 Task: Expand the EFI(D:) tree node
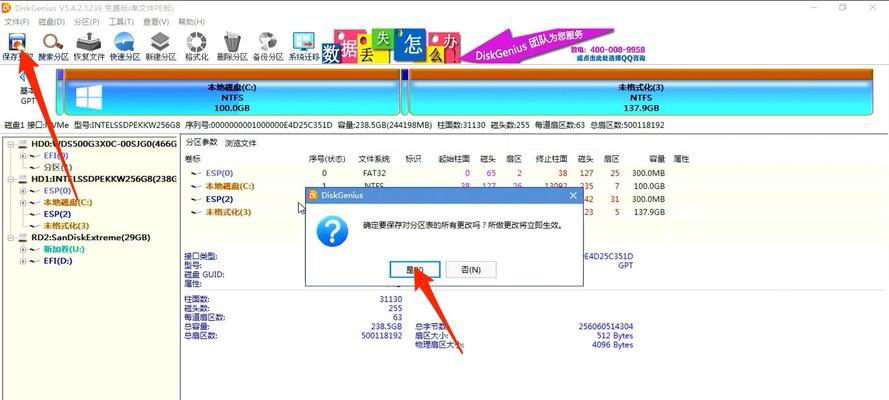pyautogui.click(x=23, y=261)
